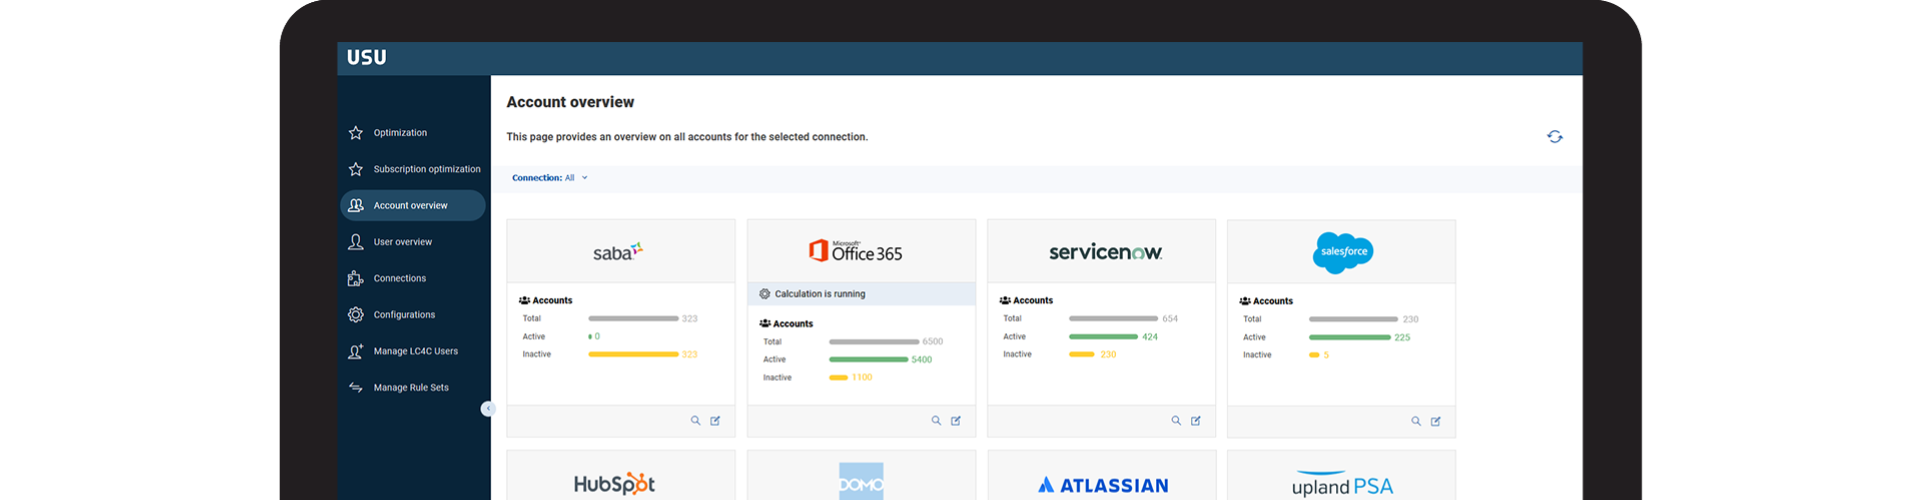Click salesforce total value 230
The width and height of the screenshot is (1920, 500).
[1411, 320]
